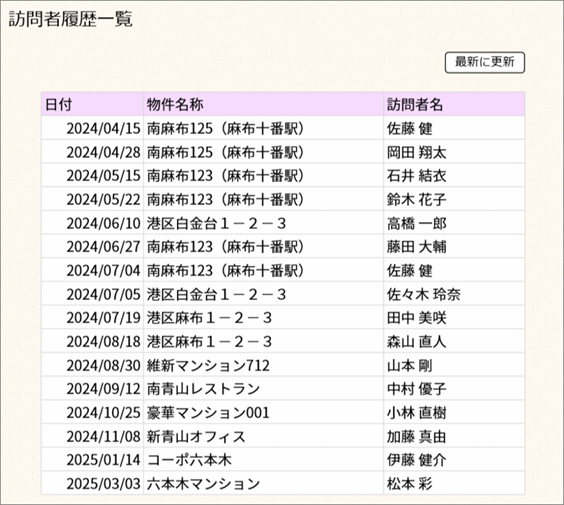Click visitor name 佐々木 玲奈
The image size is (564, 505).
[424, 295]
